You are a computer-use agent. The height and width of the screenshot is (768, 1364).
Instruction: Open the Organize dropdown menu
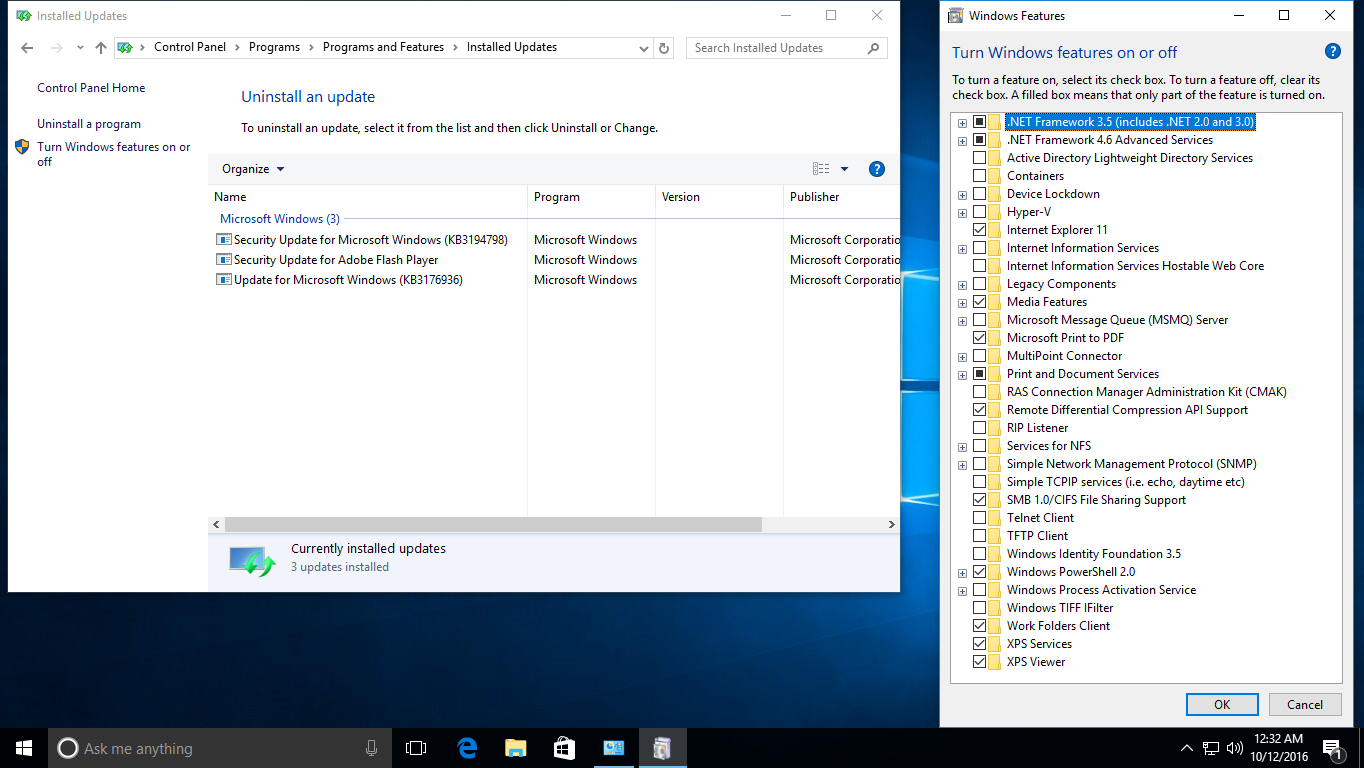coord(253,169)
